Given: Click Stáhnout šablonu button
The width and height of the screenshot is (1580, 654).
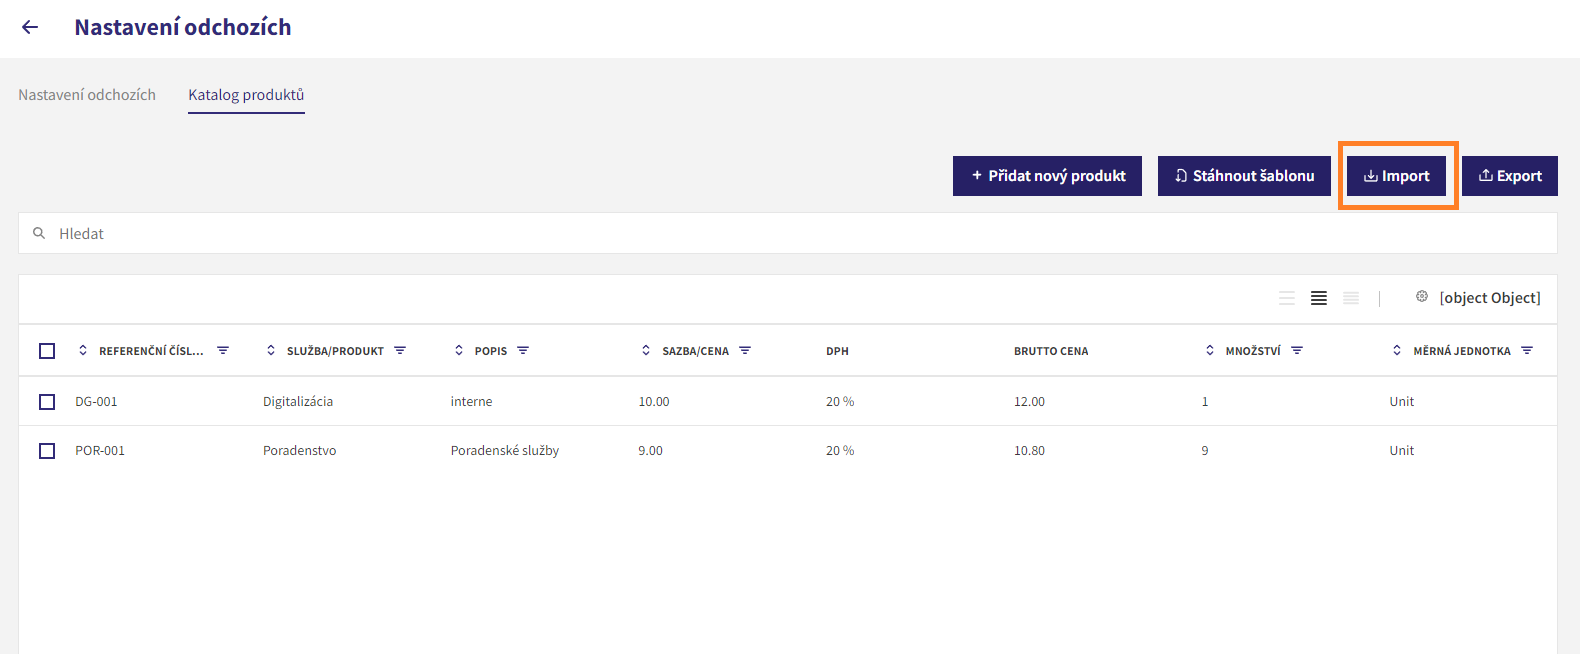Looking at the screenshot, I should coord(1244,176).
